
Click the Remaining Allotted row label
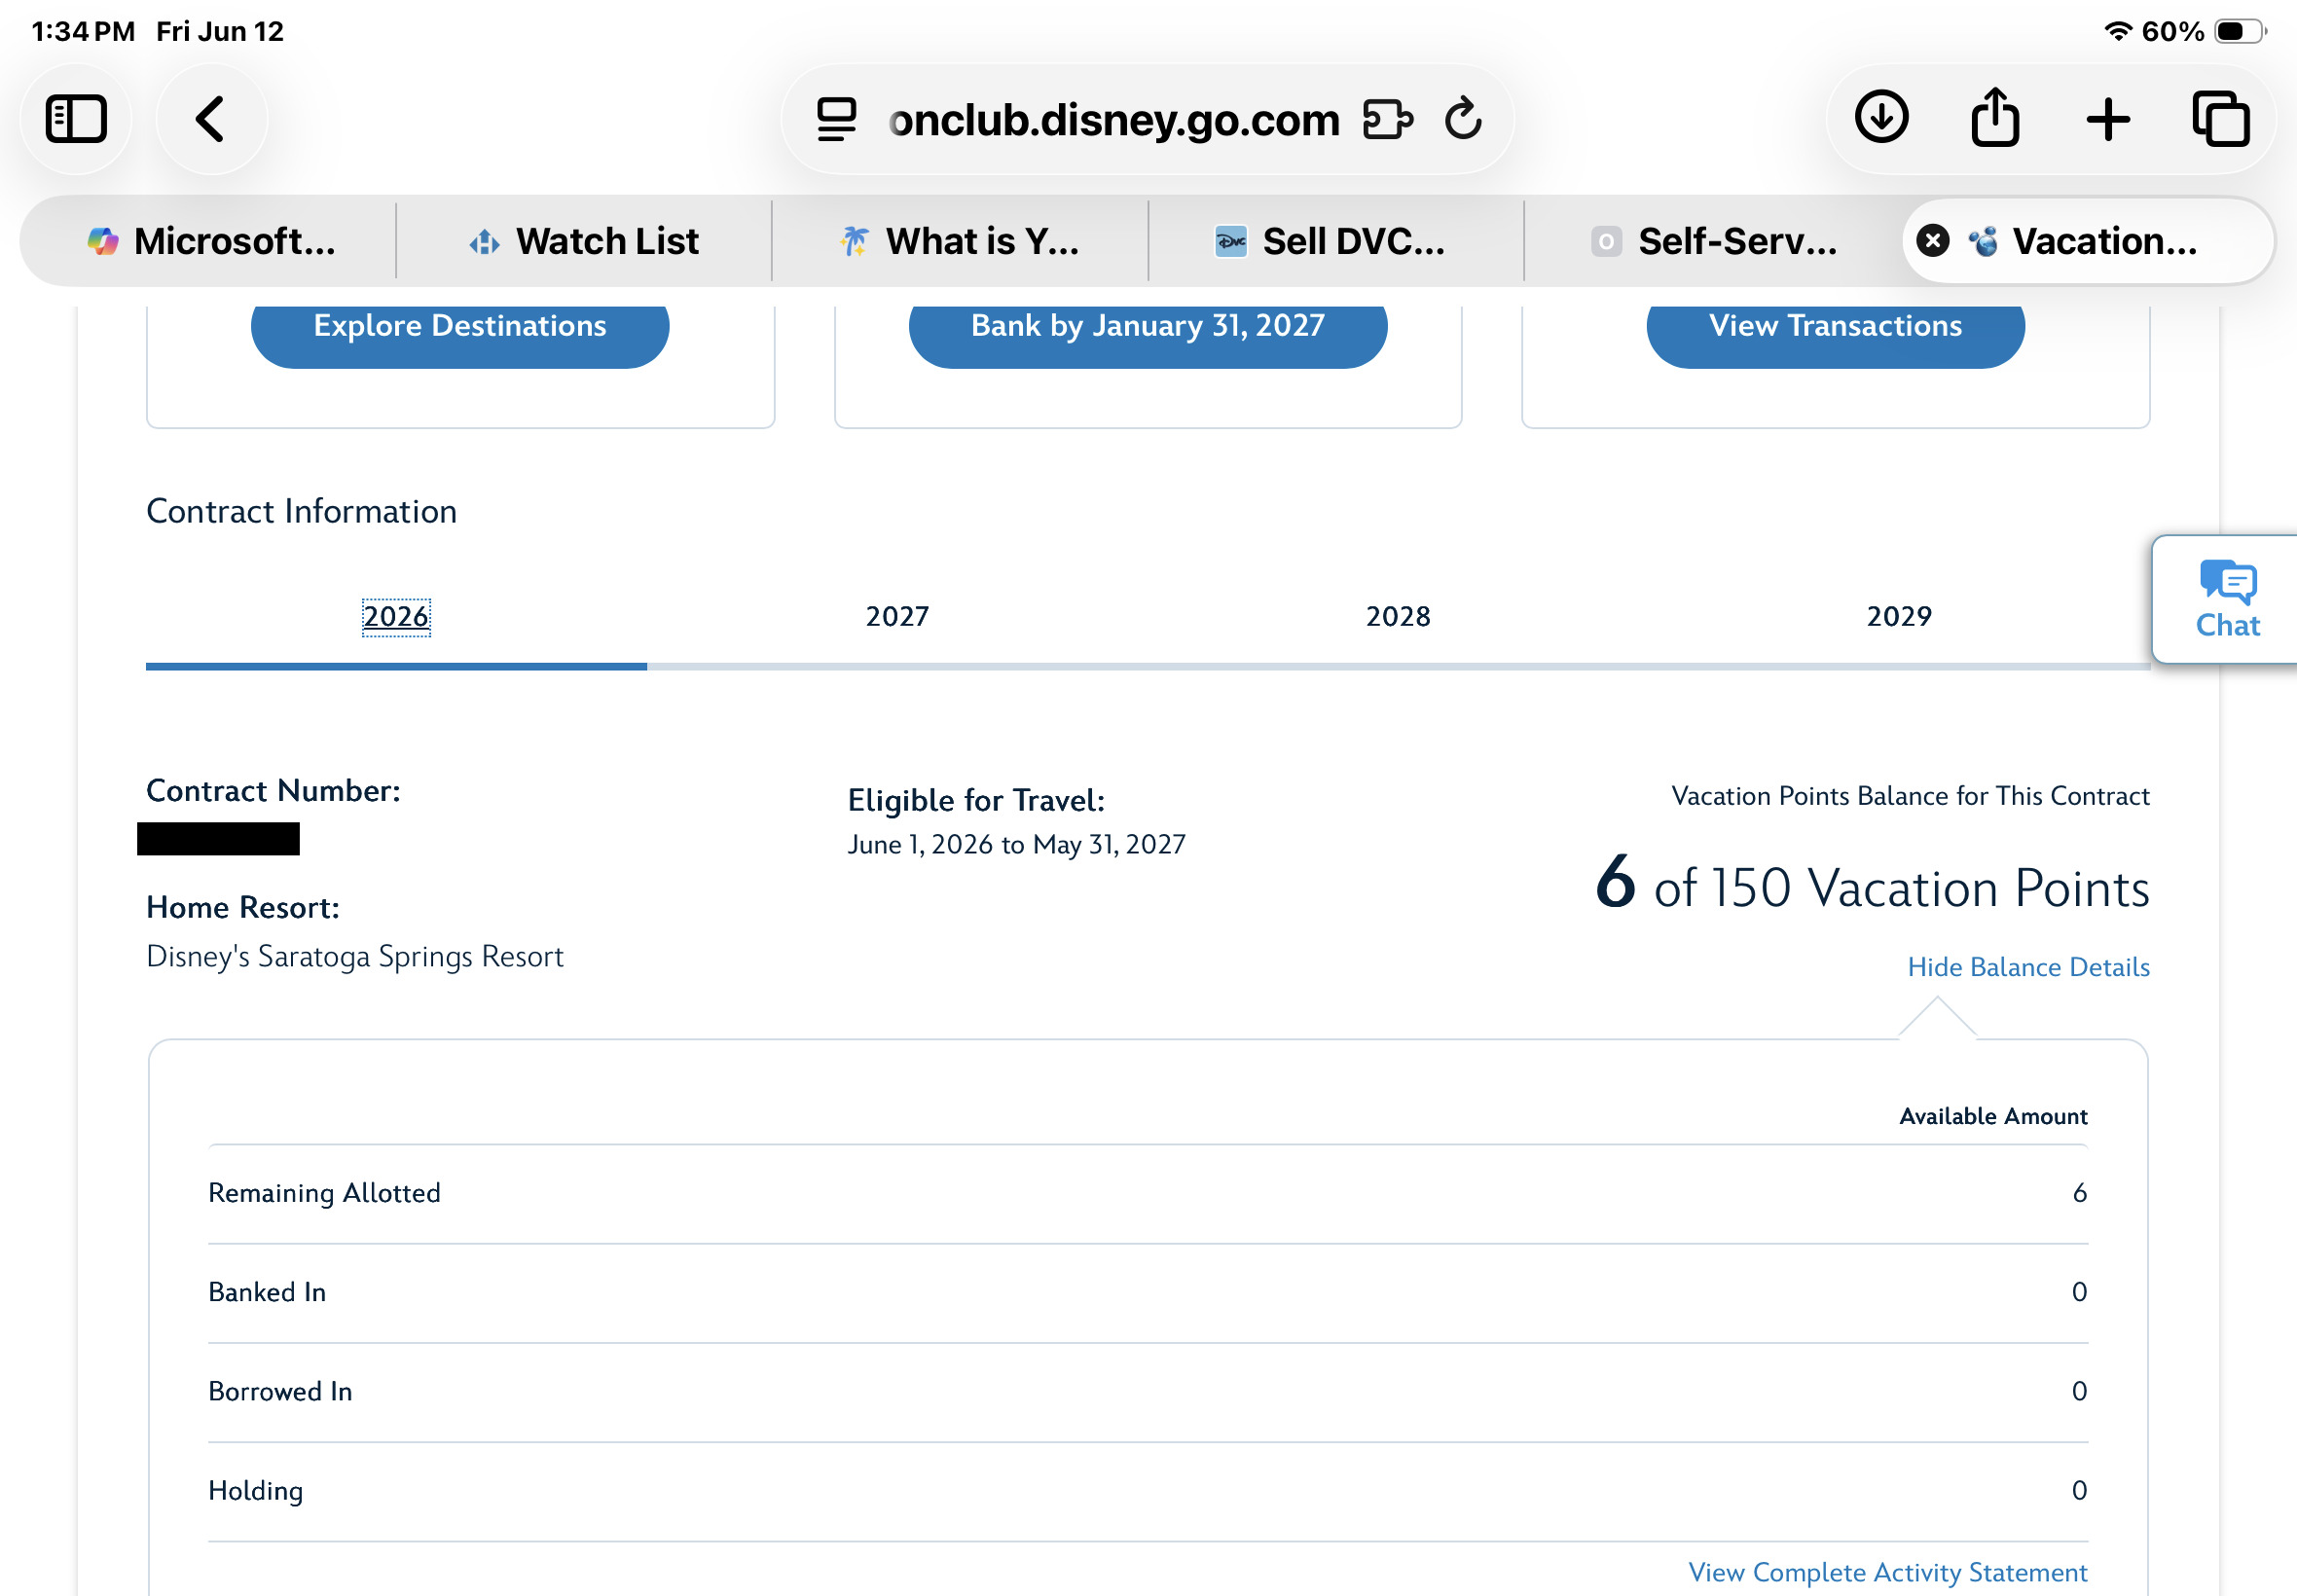tap(324, 1193)
